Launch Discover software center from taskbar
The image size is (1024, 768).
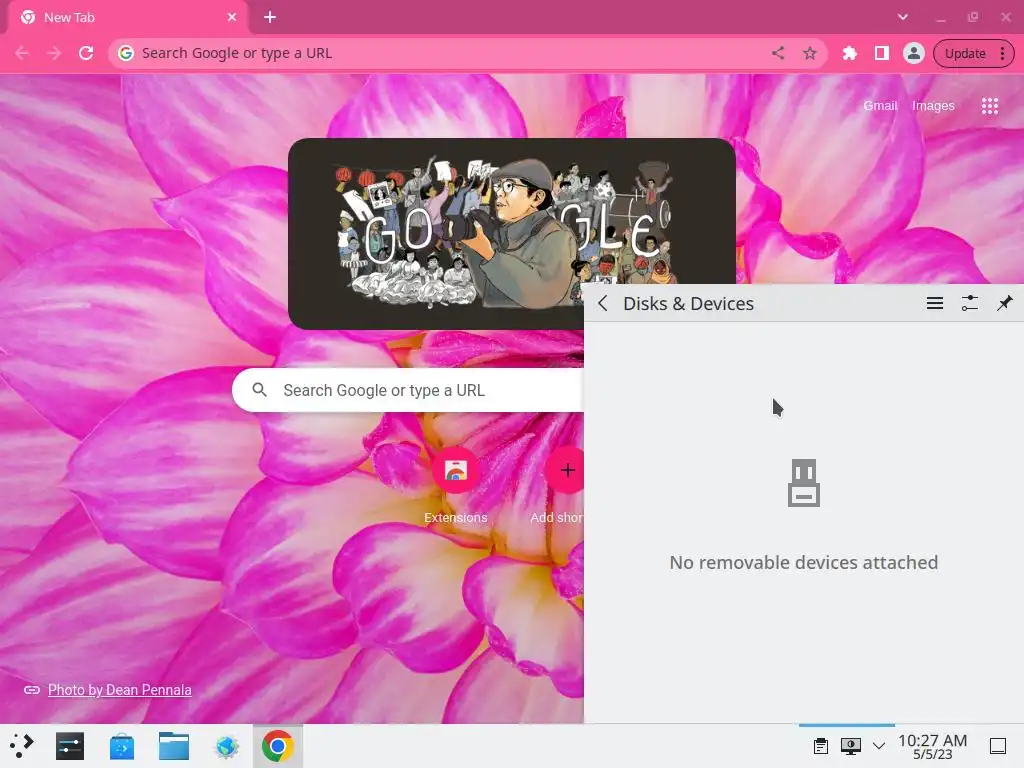point(122,746)
